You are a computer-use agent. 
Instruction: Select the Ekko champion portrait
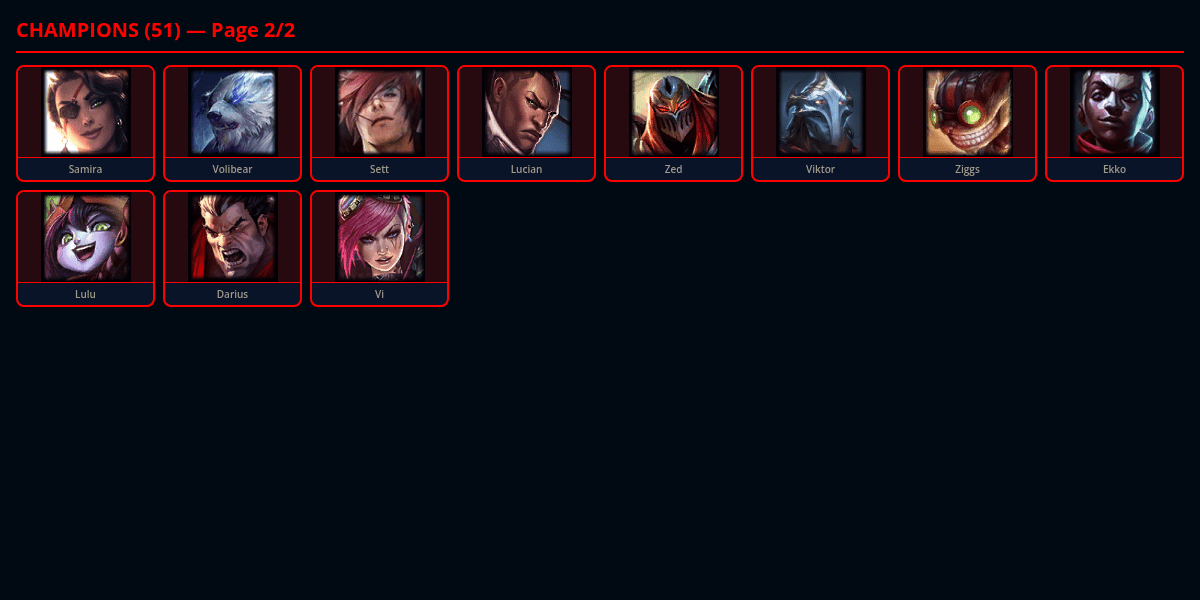(1114, 112)
